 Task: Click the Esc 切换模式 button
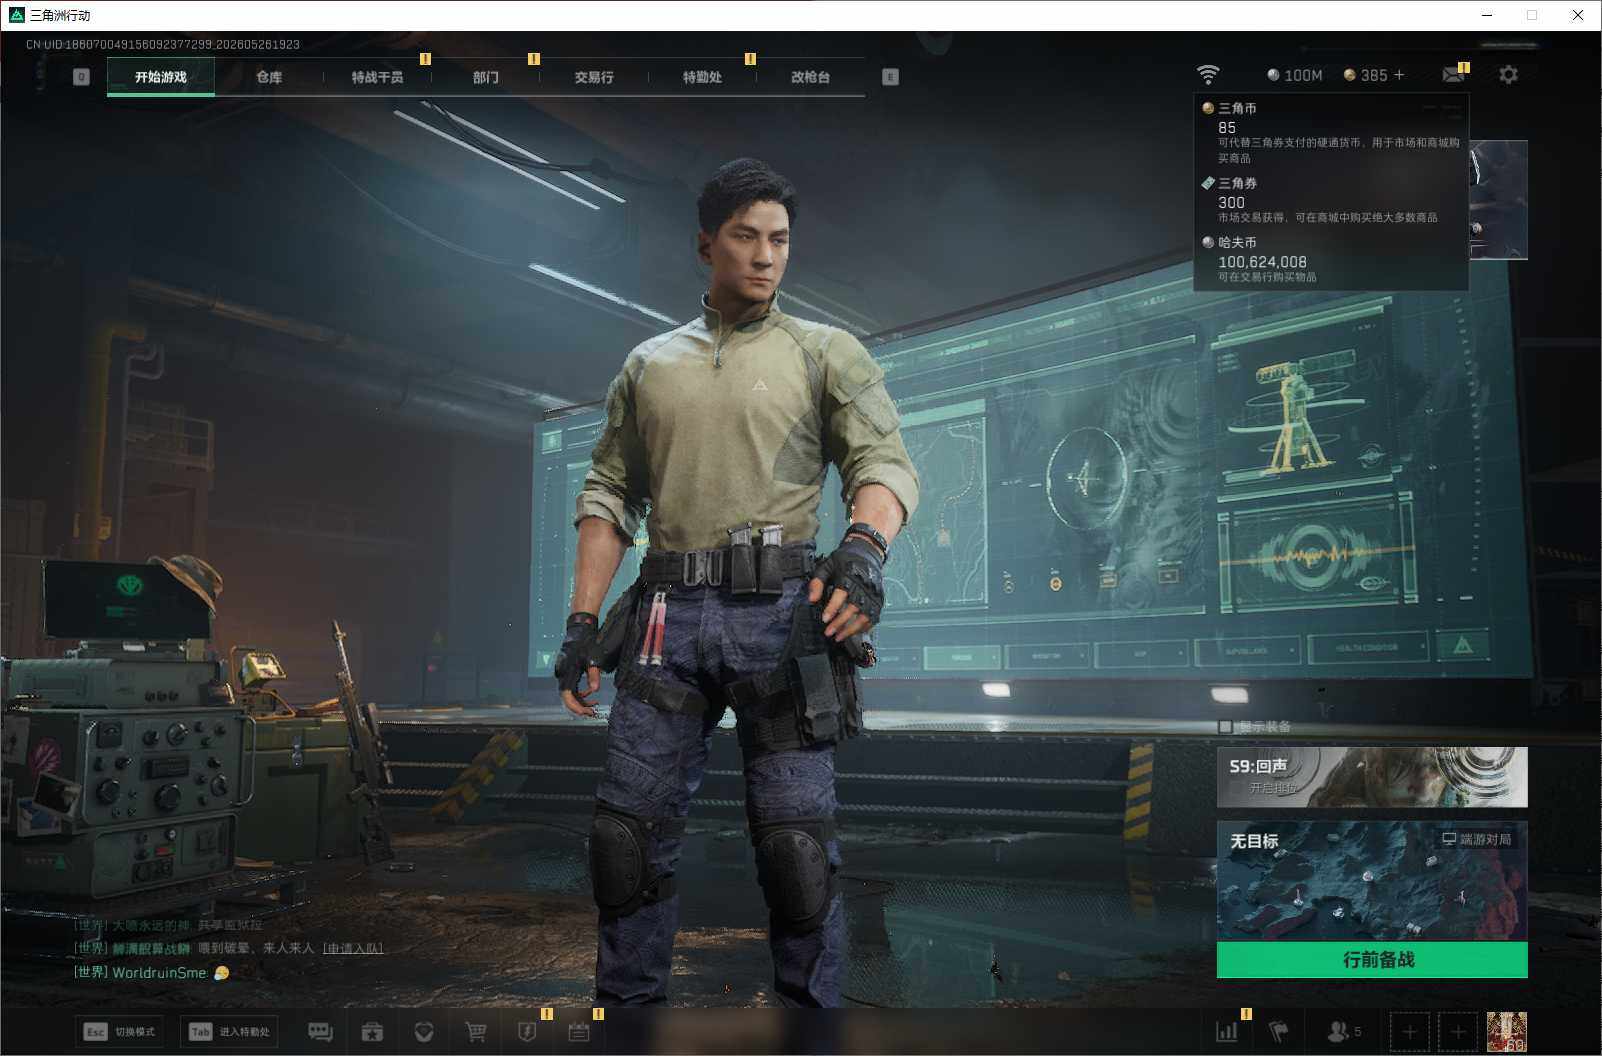[x=120, y=1032]
